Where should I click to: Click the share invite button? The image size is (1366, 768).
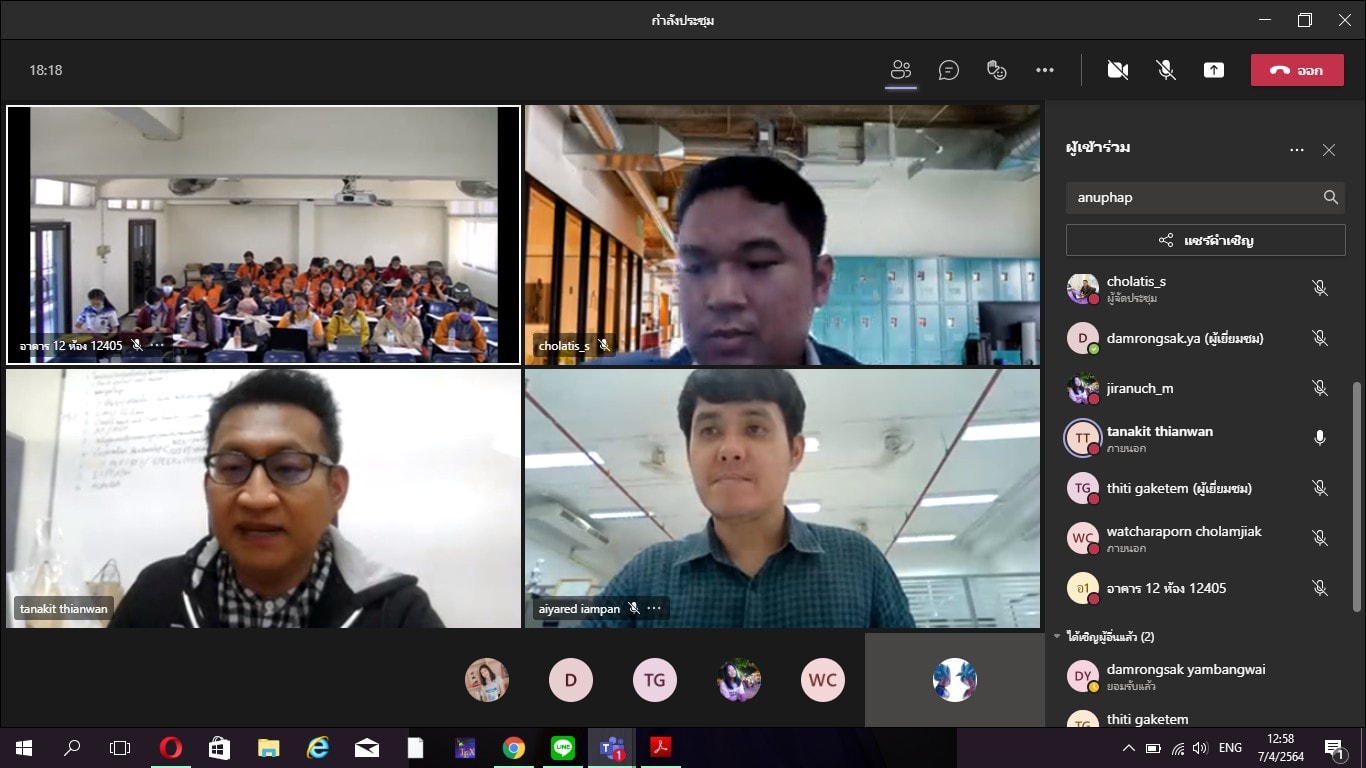(1205, 240)
